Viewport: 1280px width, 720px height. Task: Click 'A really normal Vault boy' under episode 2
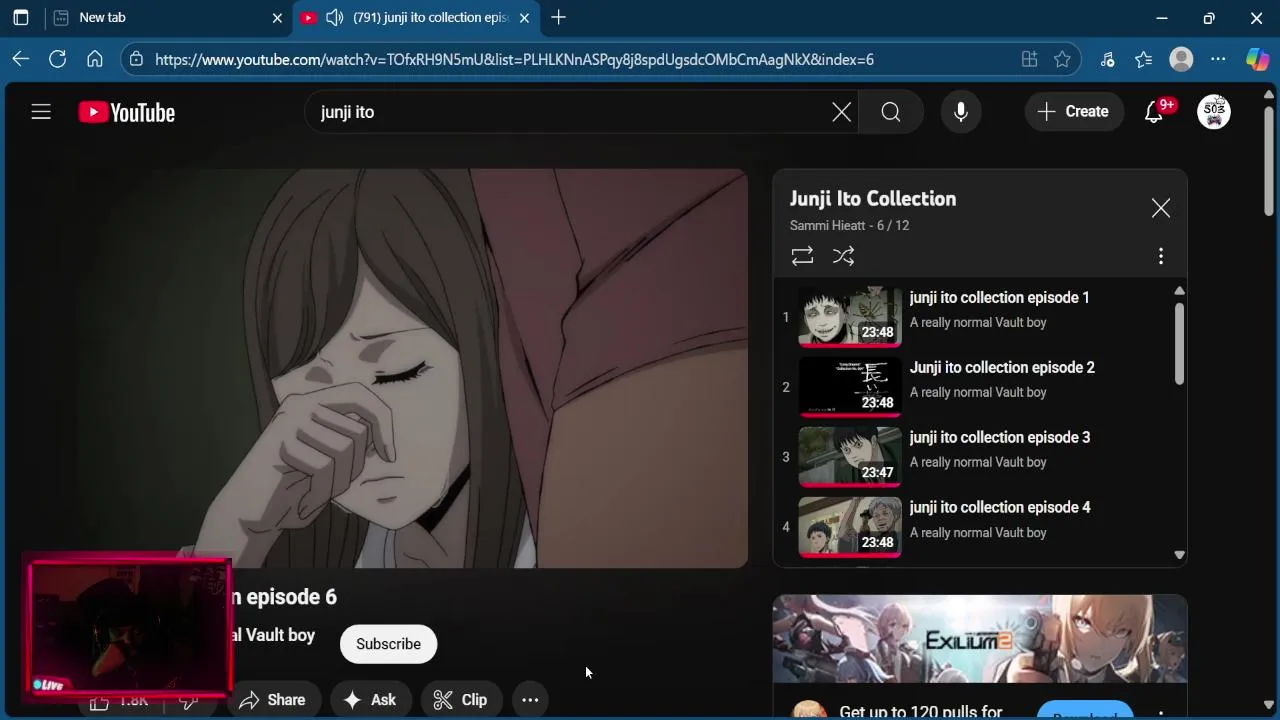(978, 392)
